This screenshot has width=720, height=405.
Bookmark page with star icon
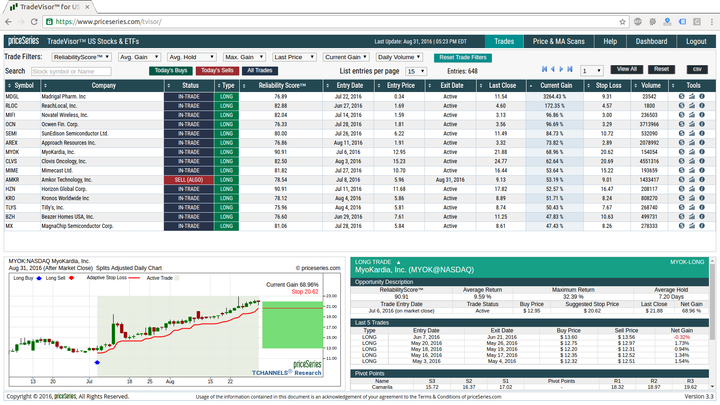pos(623,22)
